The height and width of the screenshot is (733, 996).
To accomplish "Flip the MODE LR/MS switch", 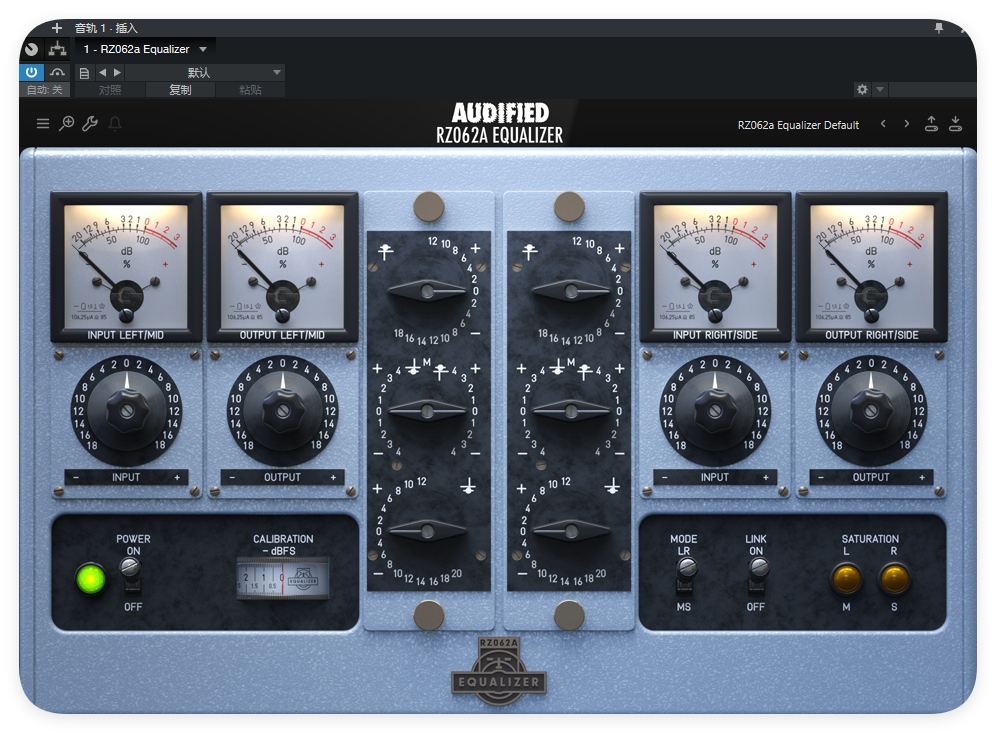I will pos(686,574).
